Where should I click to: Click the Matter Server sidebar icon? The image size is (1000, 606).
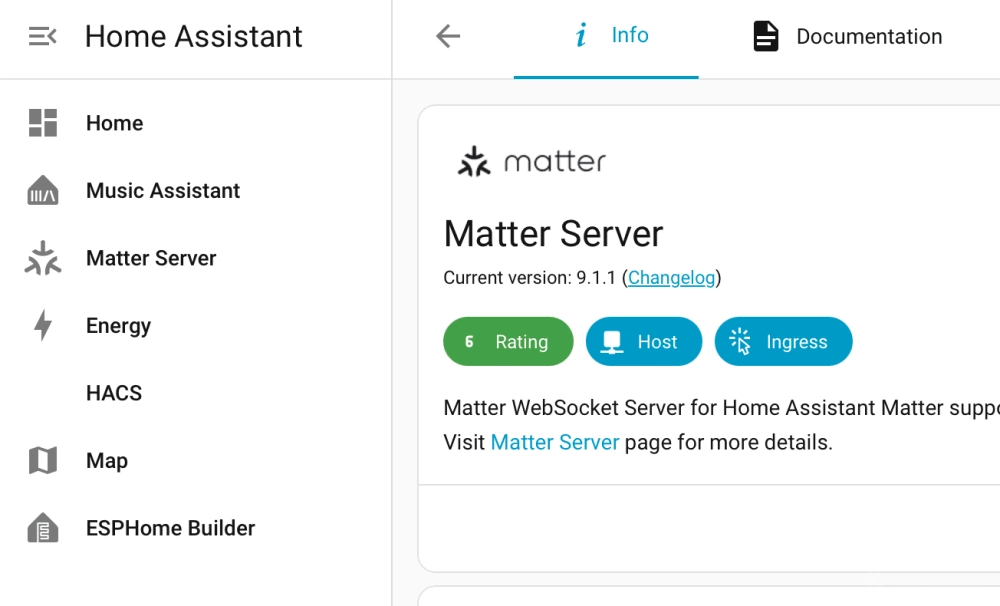coord(43,258)
